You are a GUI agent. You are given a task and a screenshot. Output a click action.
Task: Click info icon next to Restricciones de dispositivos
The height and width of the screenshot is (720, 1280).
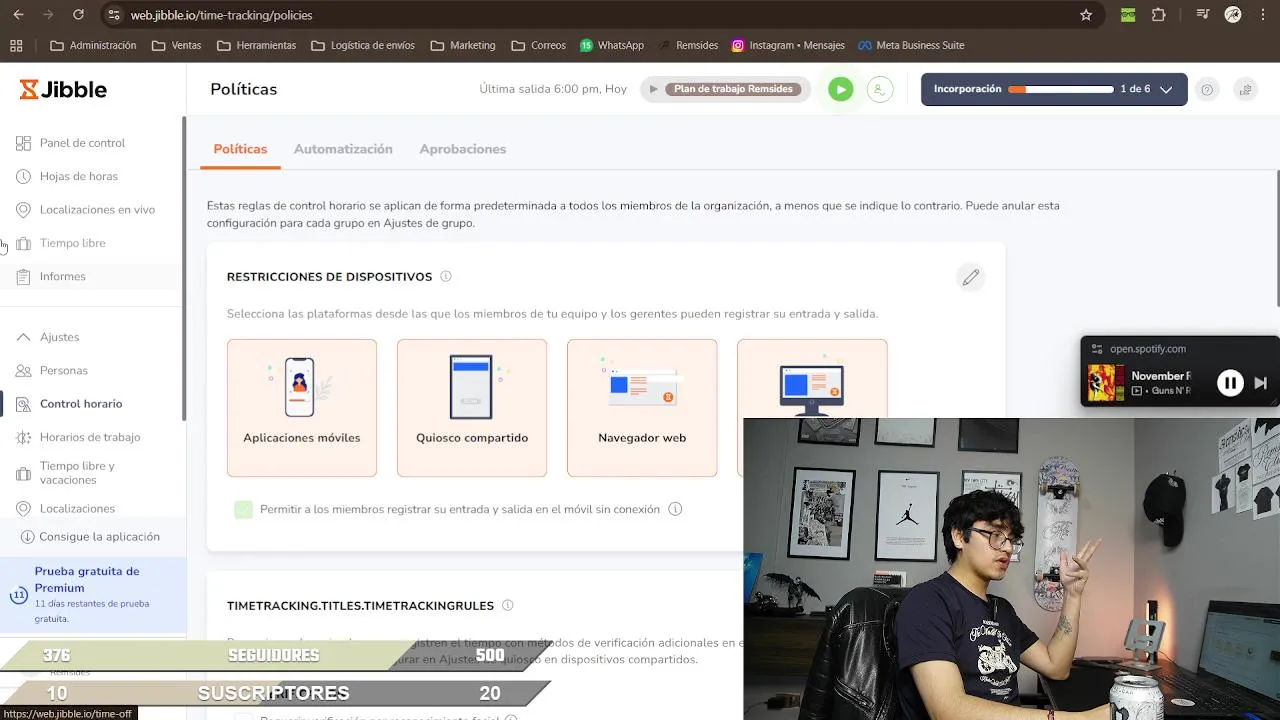pos(446,277)
